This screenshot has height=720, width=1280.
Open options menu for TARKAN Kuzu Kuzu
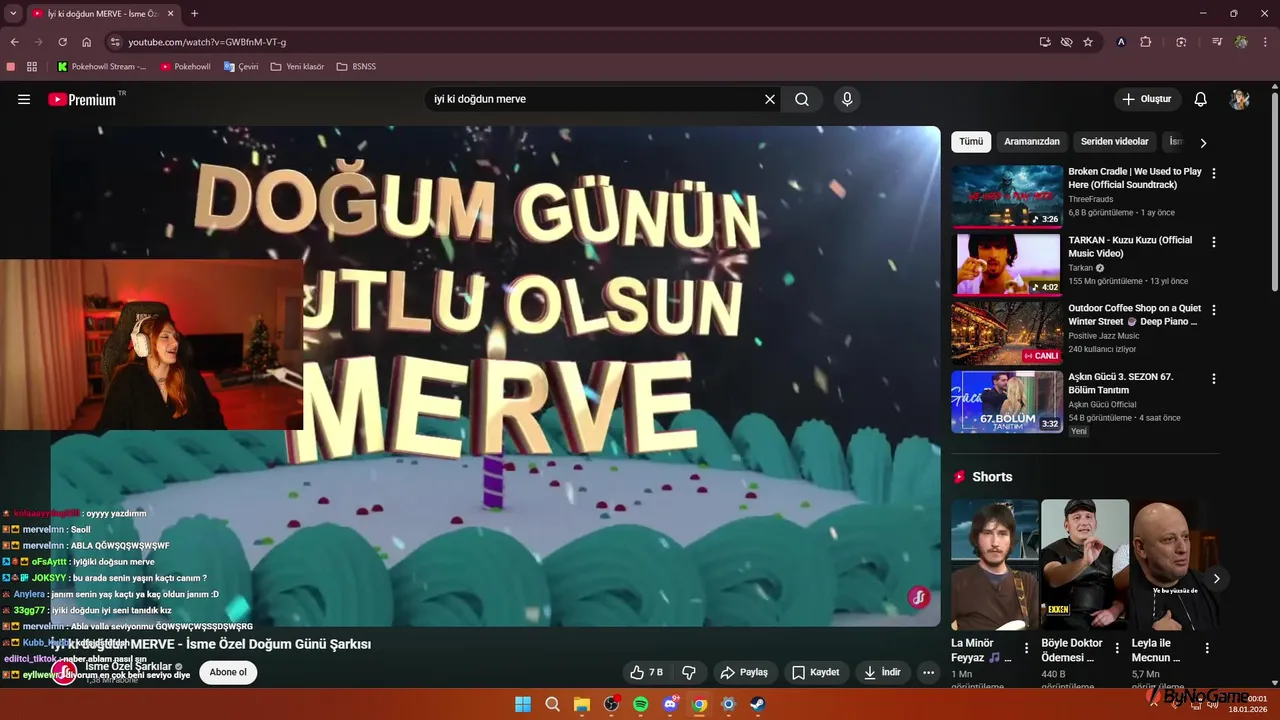(1214, 242)
